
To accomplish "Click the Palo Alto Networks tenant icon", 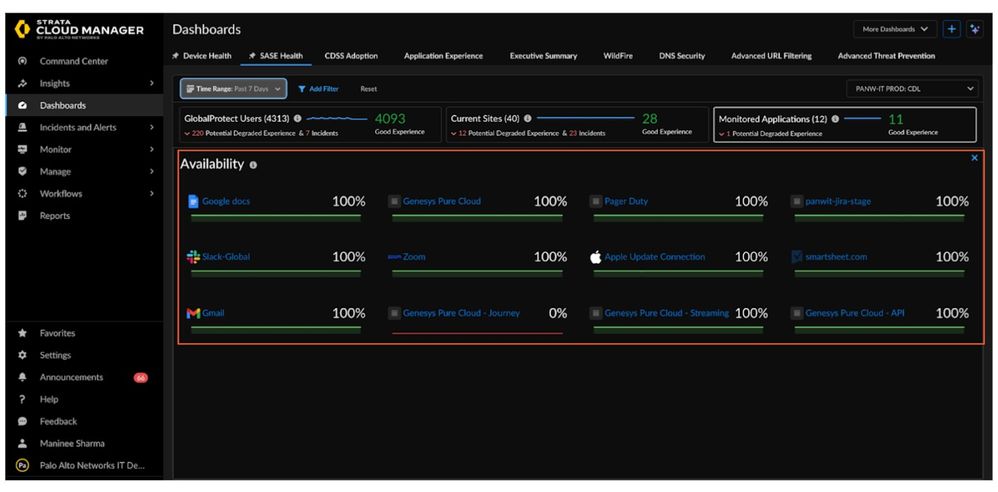I will coord(22,465).
